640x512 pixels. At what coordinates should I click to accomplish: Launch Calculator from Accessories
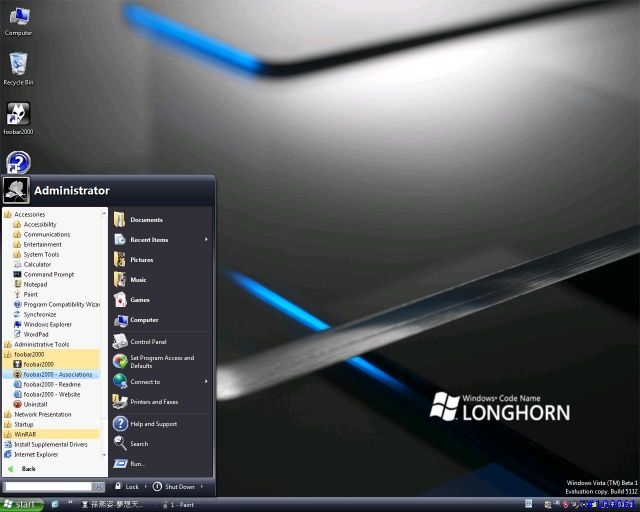point(33,265)
